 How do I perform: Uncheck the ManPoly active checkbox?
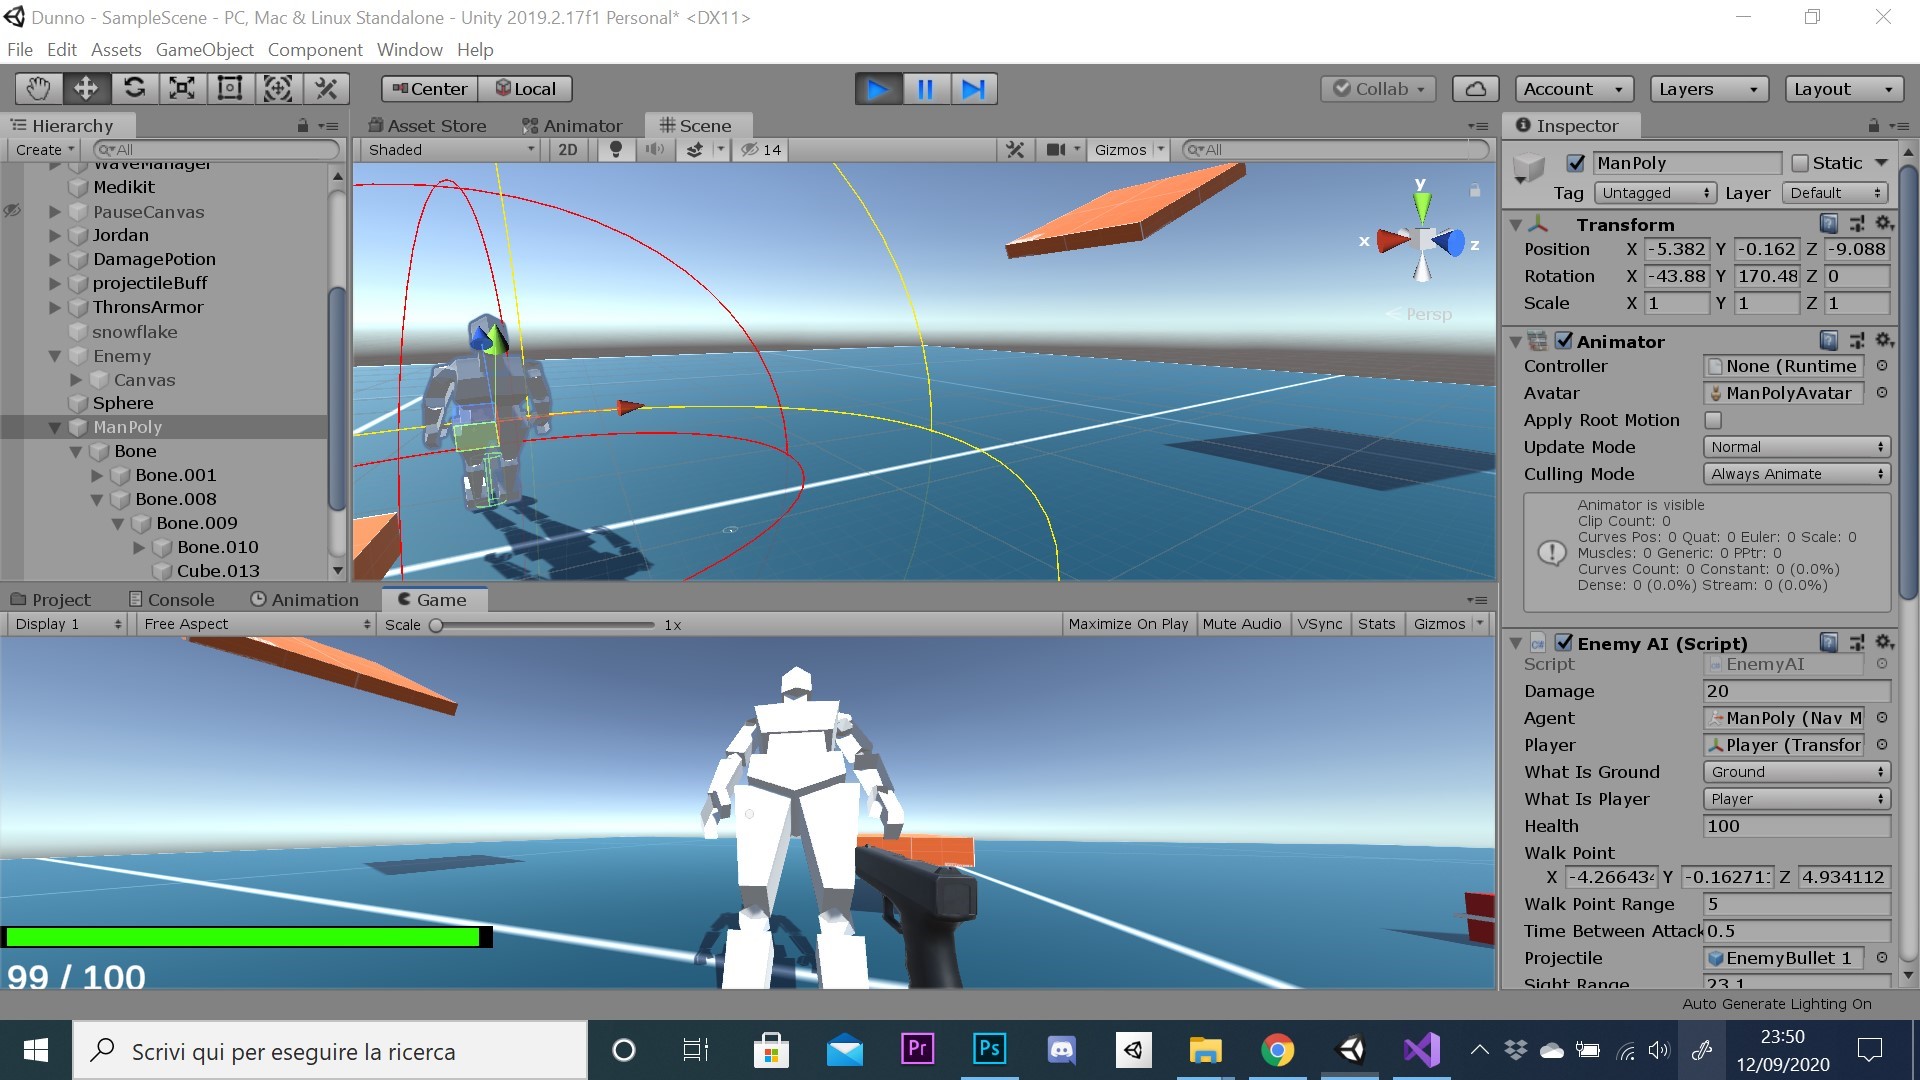[x=1576, y=163]
